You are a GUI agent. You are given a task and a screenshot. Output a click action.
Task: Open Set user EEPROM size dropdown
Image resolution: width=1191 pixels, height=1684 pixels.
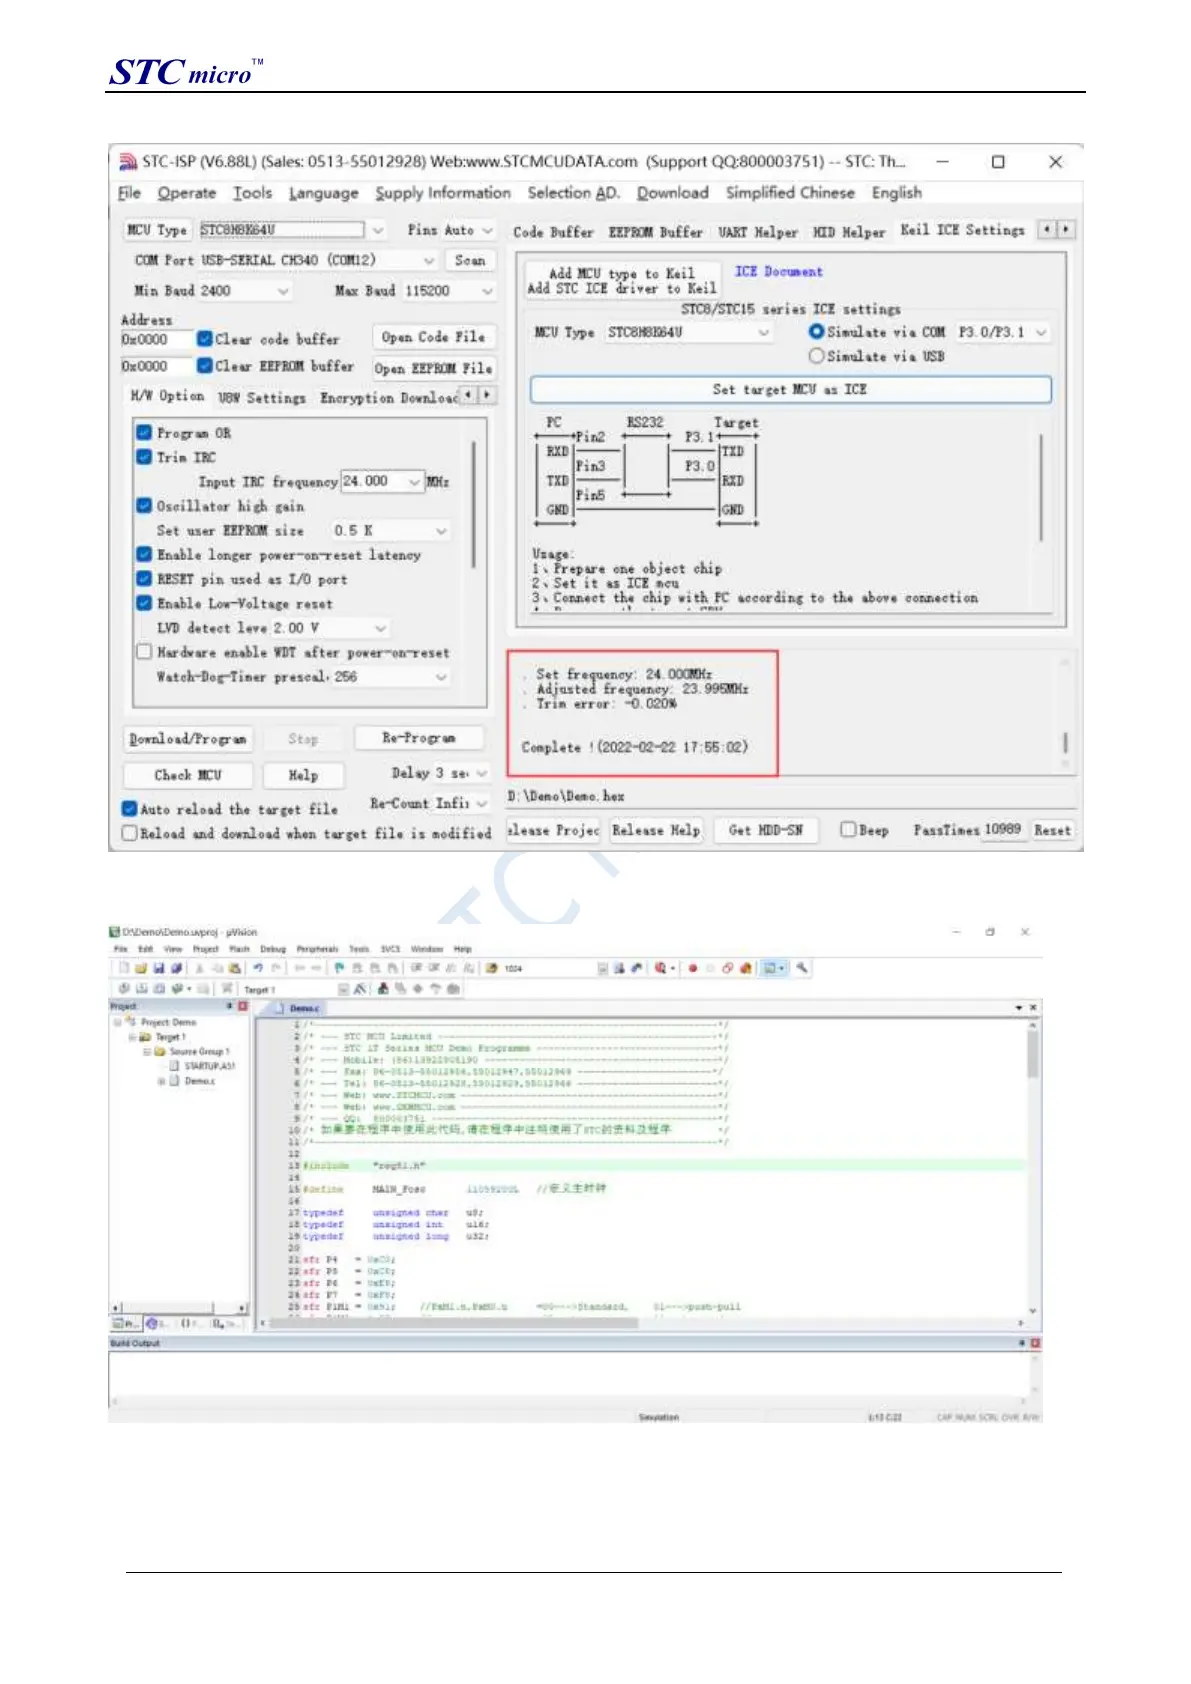440,531
